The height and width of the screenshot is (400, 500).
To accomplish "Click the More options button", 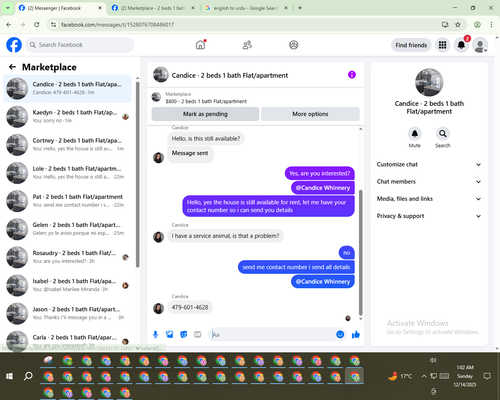I will (310, 114).
